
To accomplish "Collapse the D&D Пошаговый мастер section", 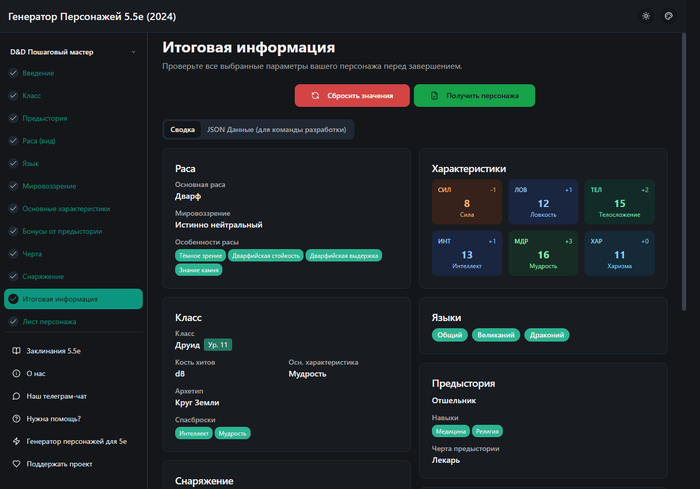I will [x=133, y=51].
